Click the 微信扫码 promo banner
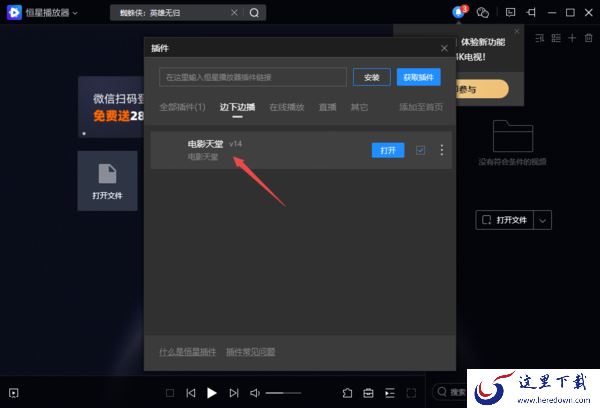 112,107
